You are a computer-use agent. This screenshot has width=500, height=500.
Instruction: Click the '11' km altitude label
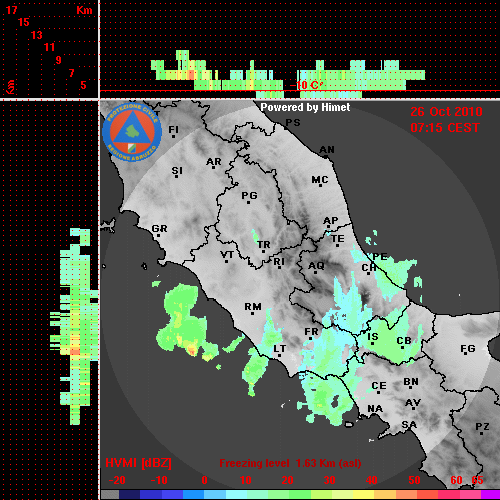coord(49,47)
